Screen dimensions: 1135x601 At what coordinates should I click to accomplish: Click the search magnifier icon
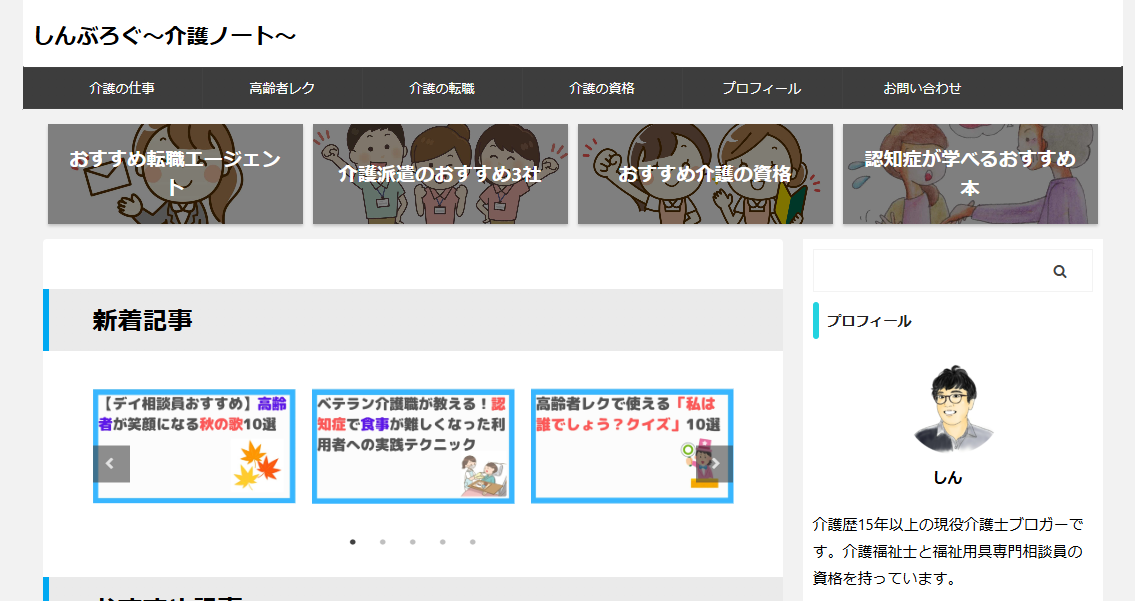[x=1060, y=271]
